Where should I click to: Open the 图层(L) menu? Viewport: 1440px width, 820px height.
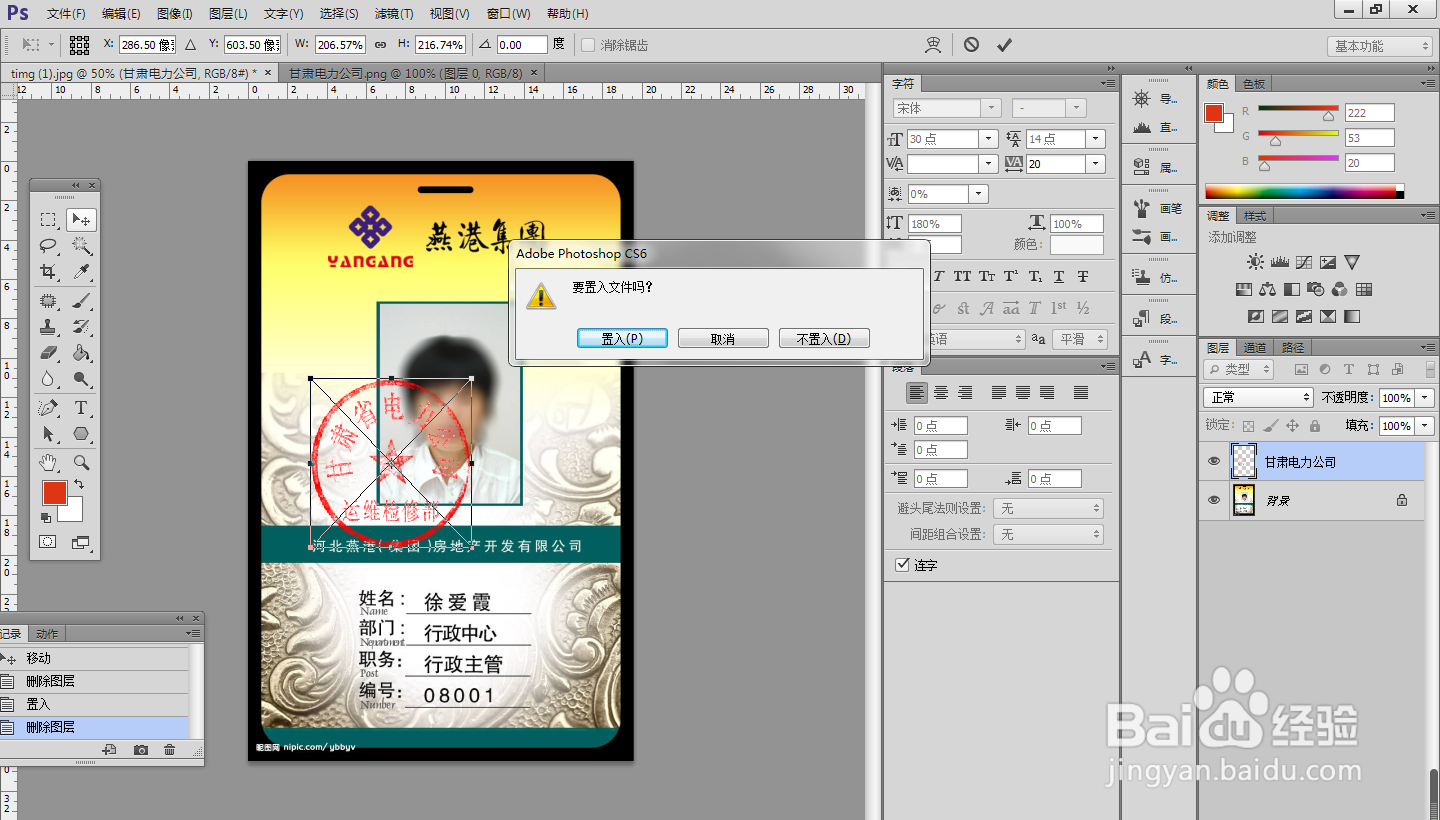(x=228, y=14)
